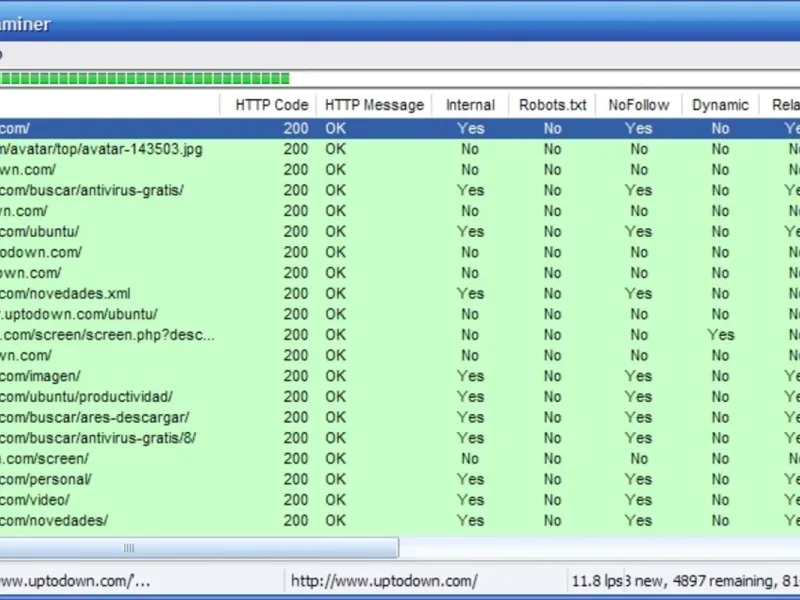This screenshot has height=600, width=800.
Task: Click the Dynamic column header
Action: coord(720,105)
